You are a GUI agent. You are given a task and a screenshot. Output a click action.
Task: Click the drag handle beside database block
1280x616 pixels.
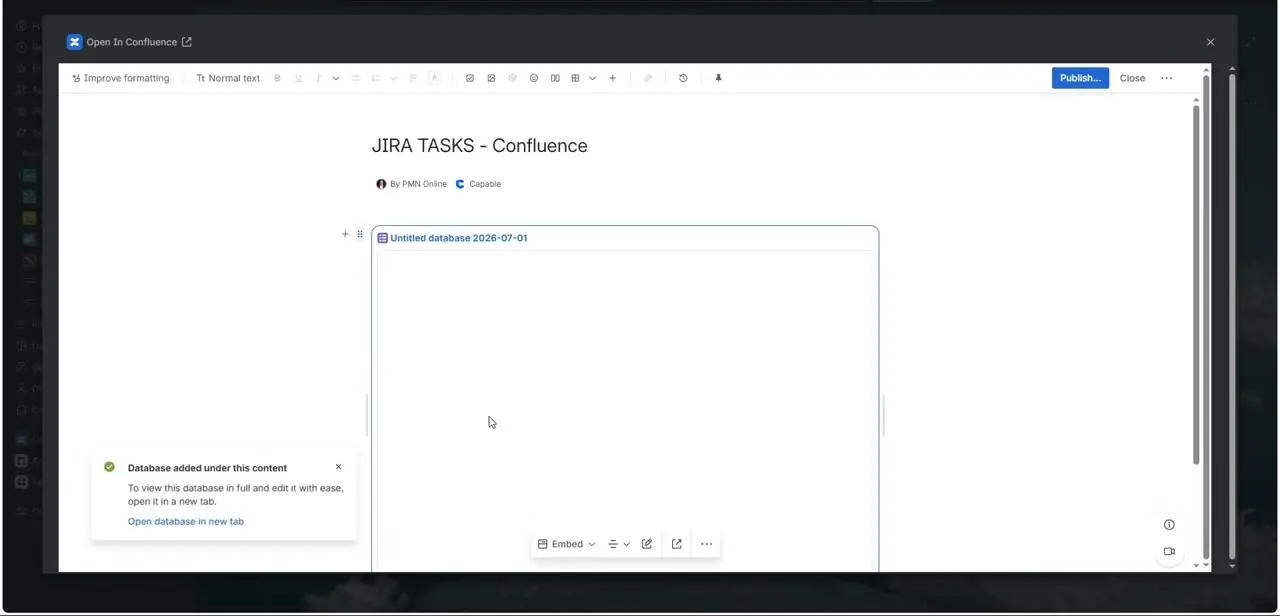click(360, 234)
